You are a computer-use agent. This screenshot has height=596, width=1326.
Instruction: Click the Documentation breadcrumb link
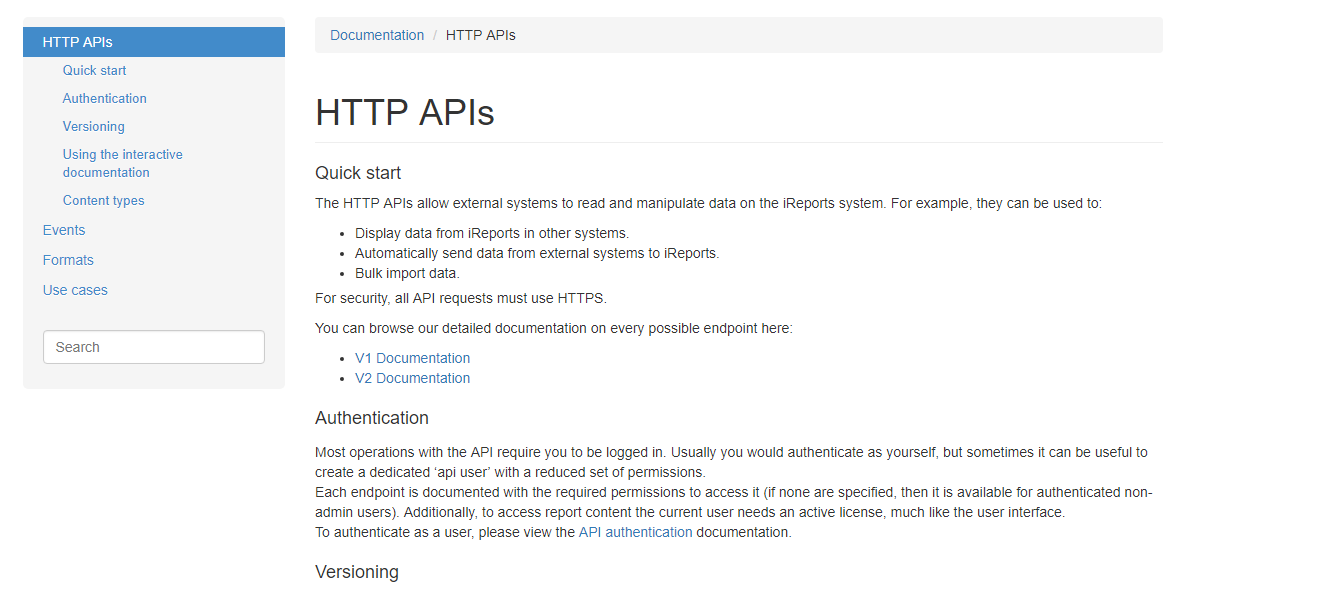tap(377, 35)
